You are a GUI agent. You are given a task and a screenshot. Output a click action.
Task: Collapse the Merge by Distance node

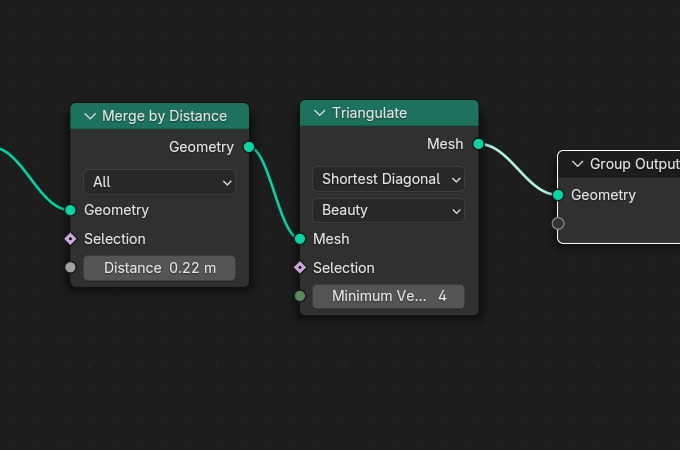[90, 116]
